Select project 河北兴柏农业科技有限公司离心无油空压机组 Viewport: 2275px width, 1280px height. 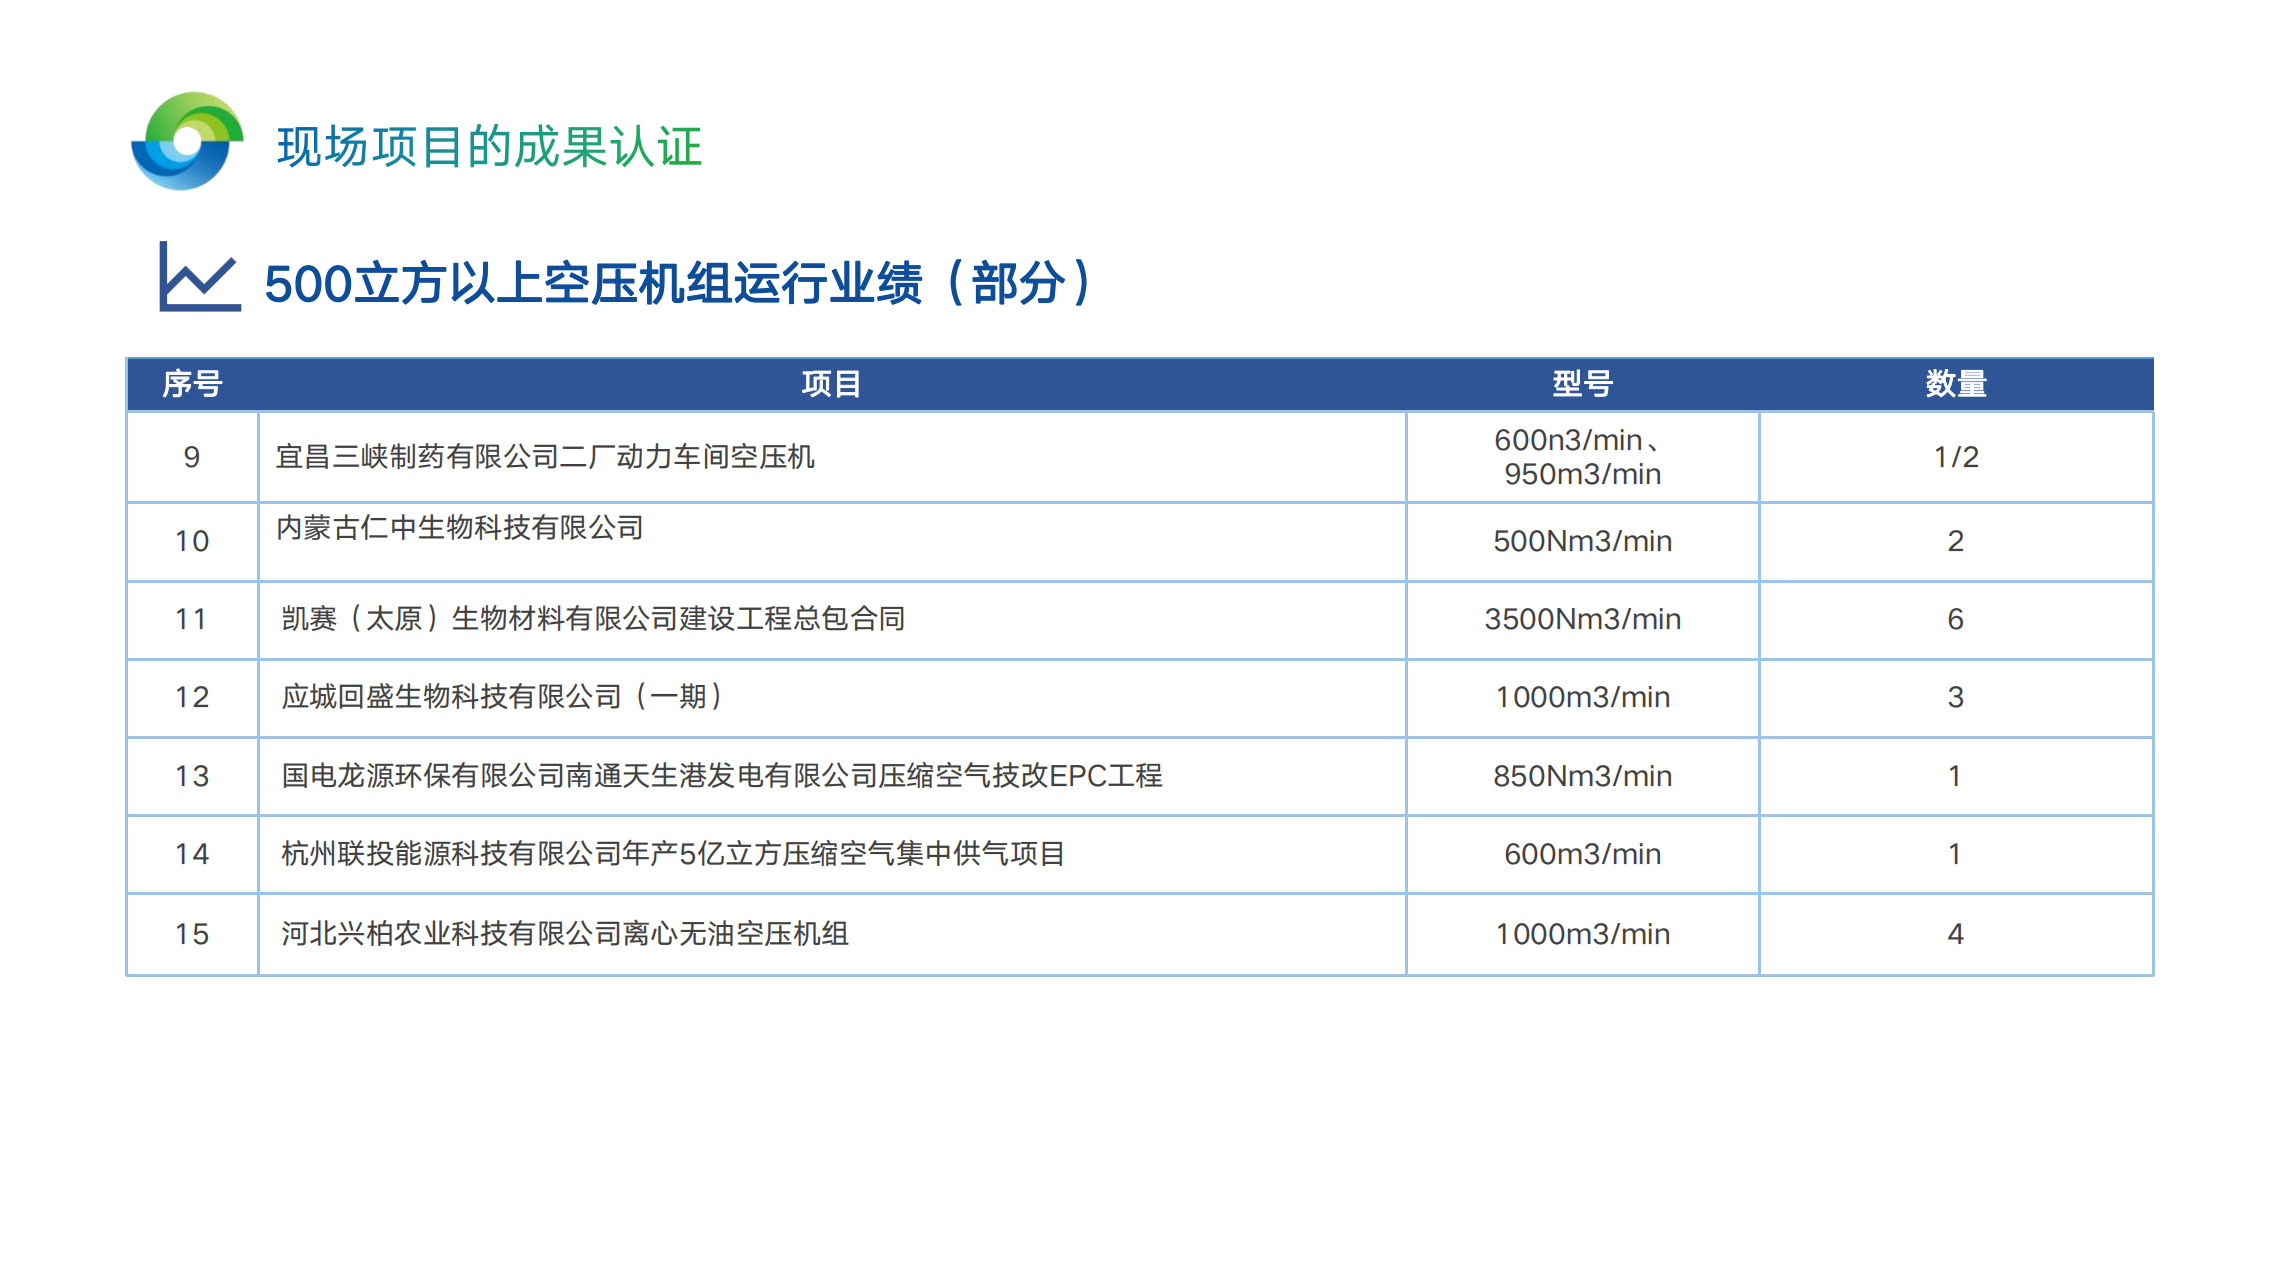(565, 934)
